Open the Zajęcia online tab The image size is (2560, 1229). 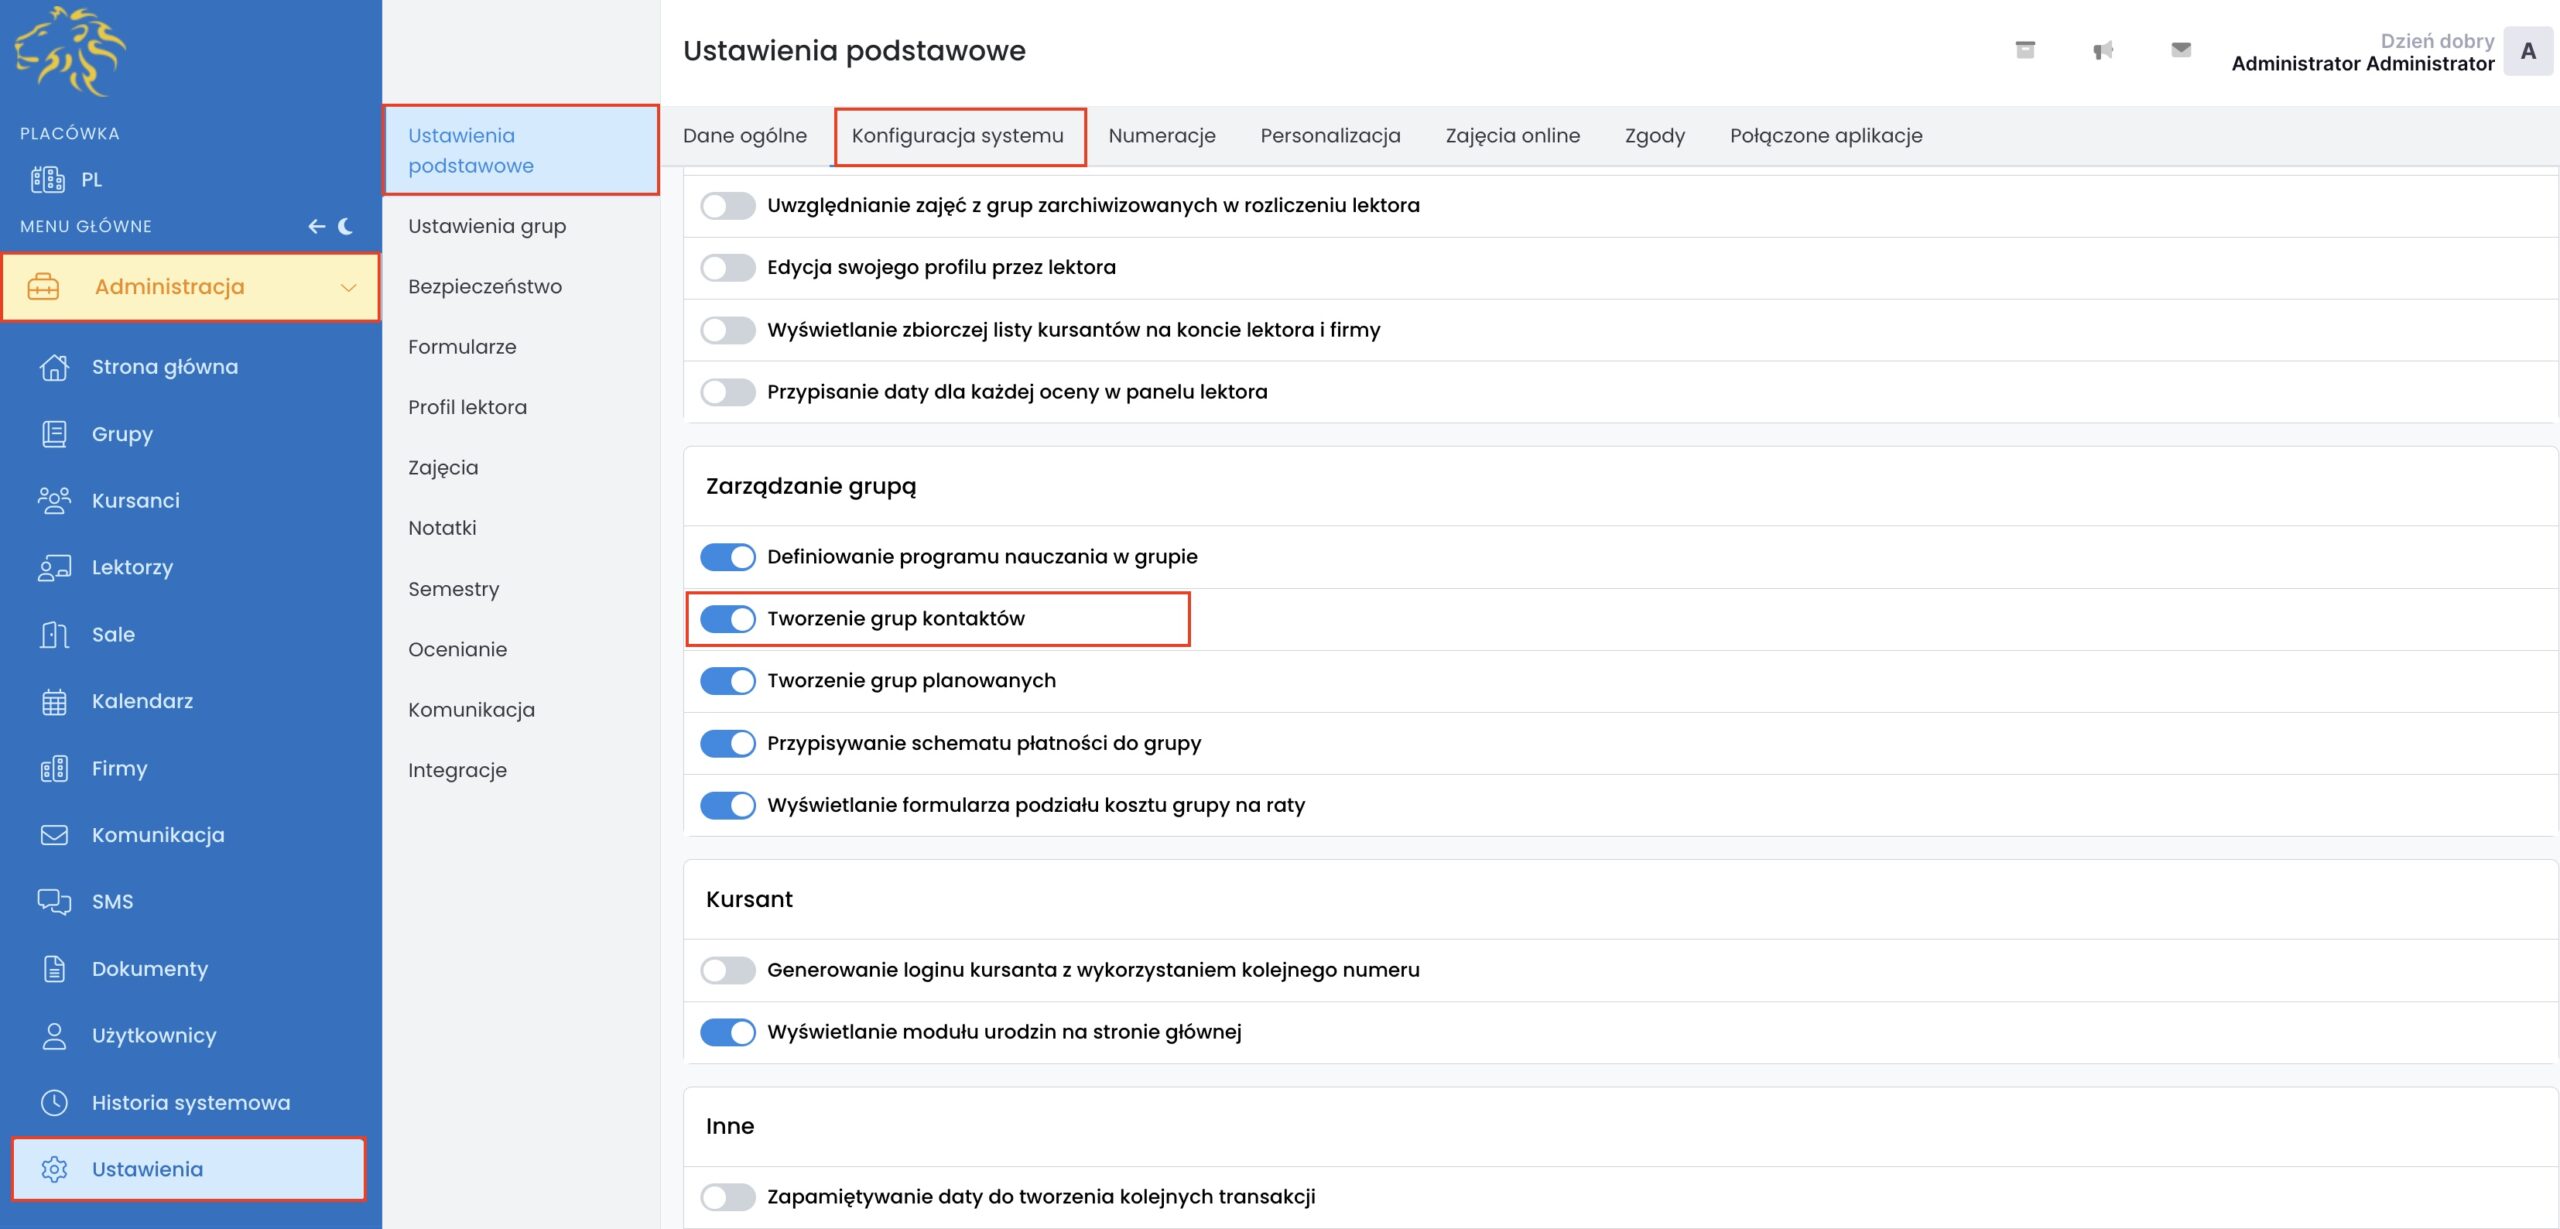[1512, 136]
